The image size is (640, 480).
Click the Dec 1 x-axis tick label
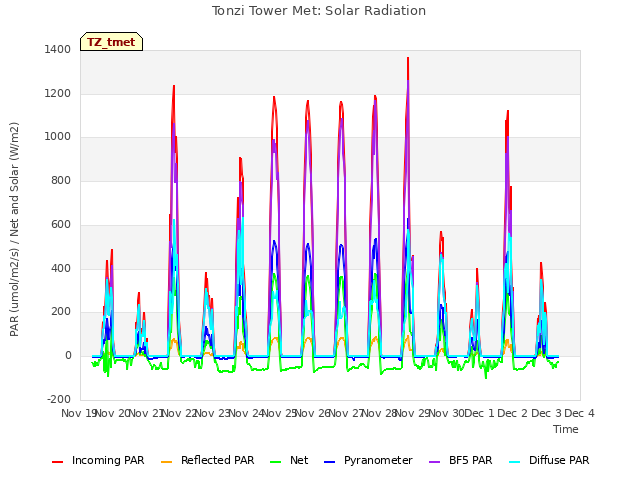coord(480,413)
